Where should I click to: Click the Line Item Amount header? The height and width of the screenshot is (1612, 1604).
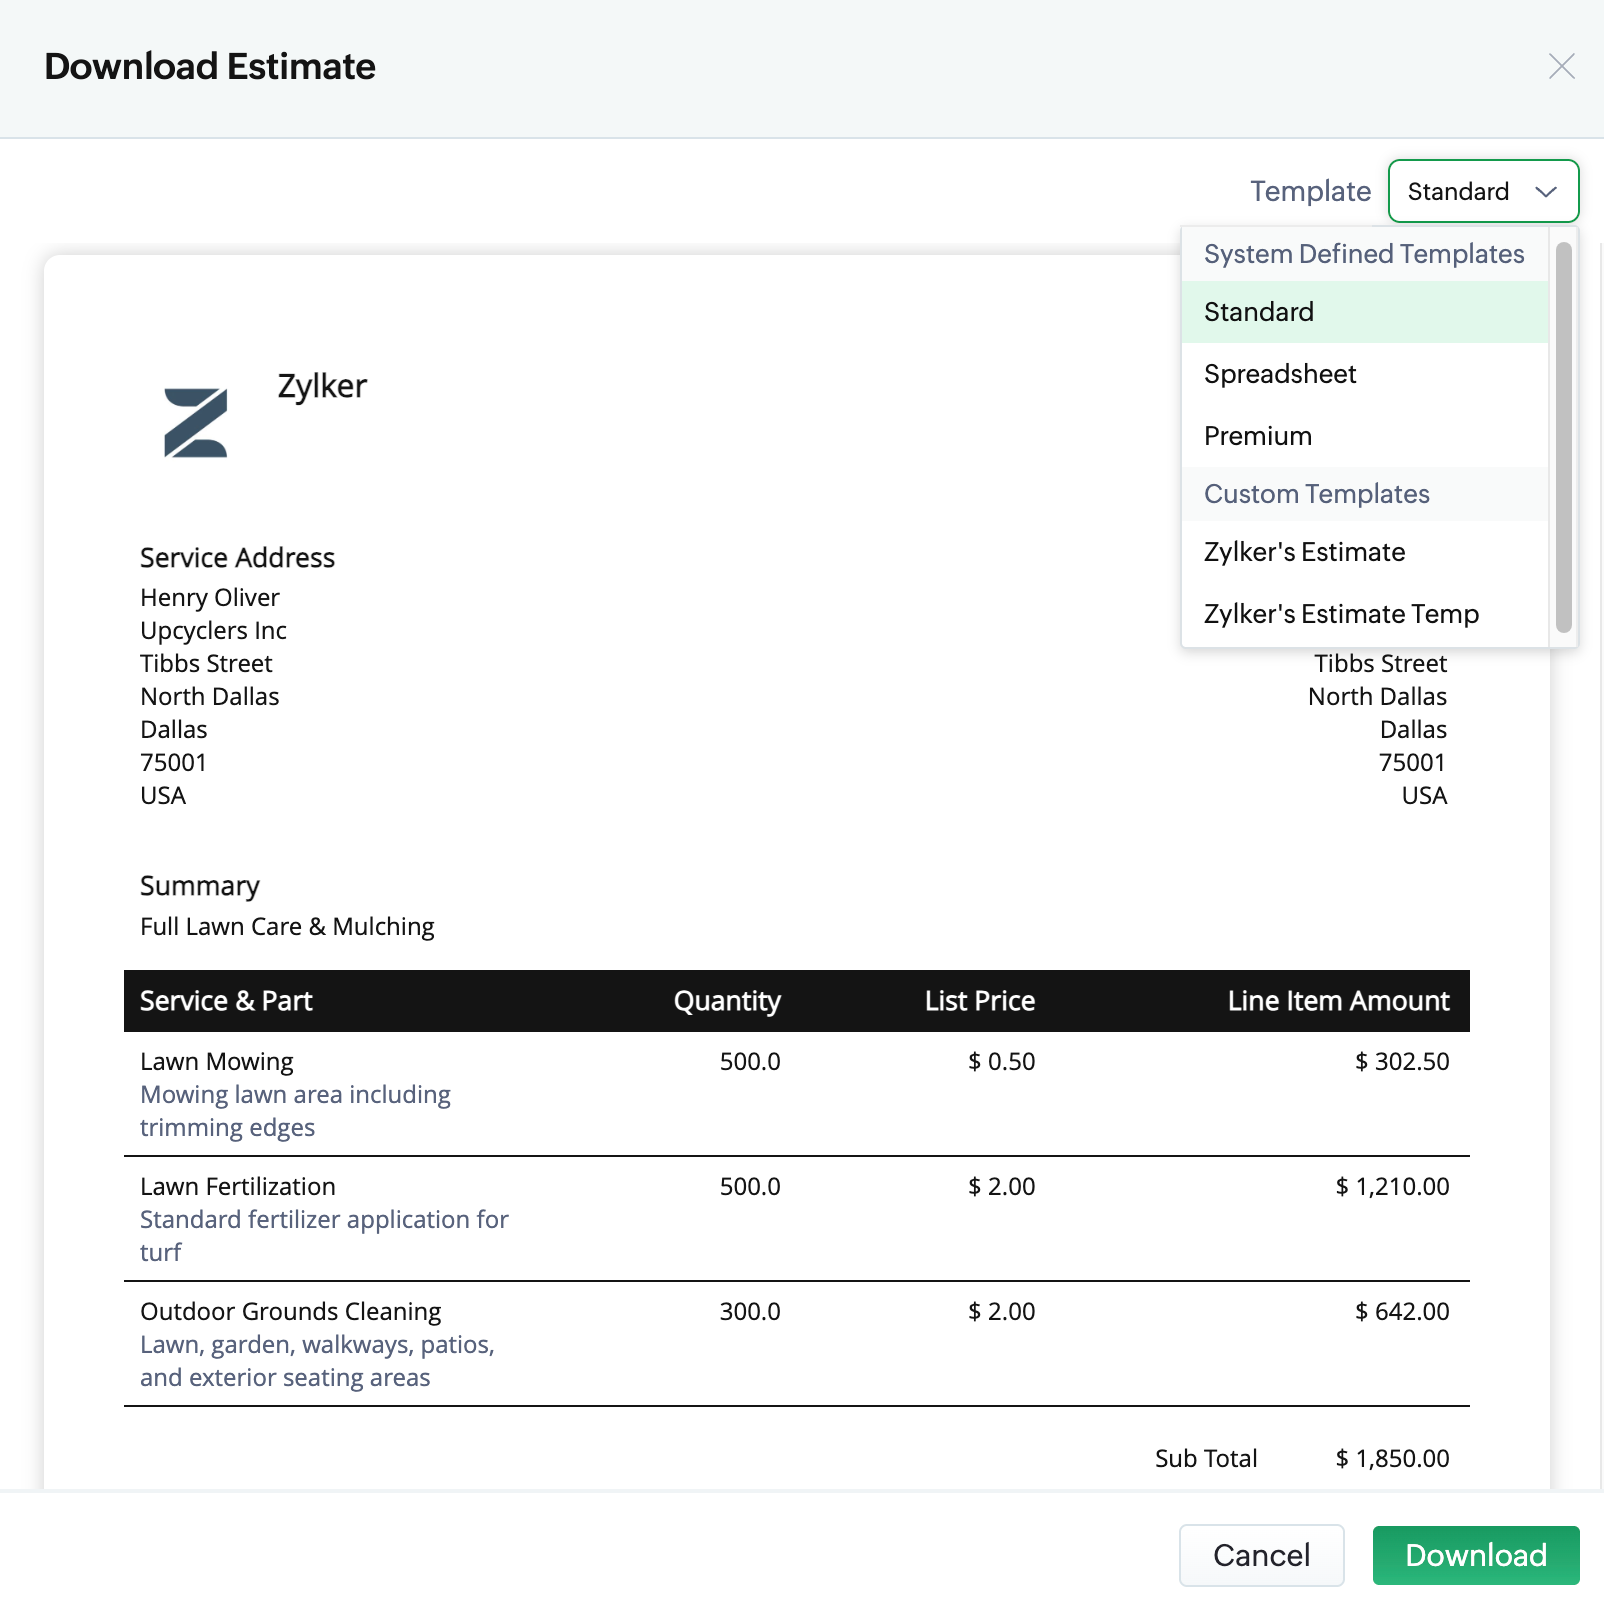pos(1338,1001)
